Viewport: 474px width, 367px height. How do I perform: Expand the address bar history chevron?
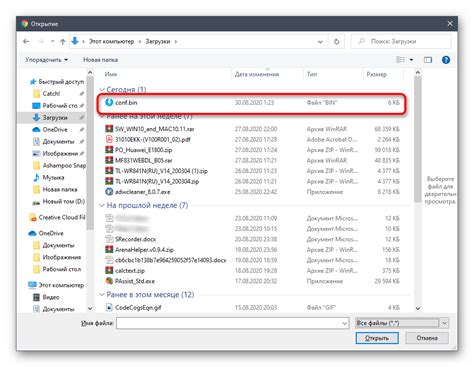[x=320, y=42]
